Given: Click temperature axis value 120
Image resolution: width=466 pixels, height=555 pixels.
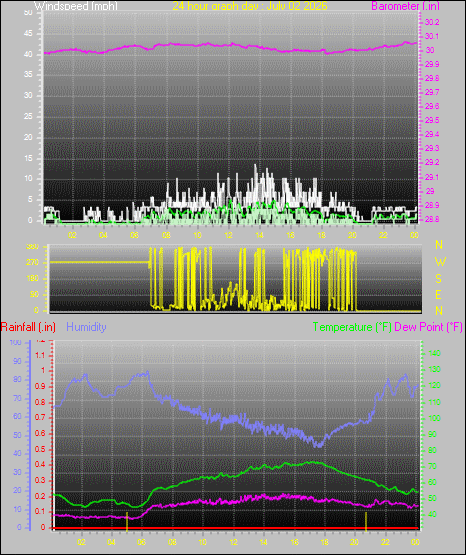Looking at the screenshot, I should coord(435,386).
